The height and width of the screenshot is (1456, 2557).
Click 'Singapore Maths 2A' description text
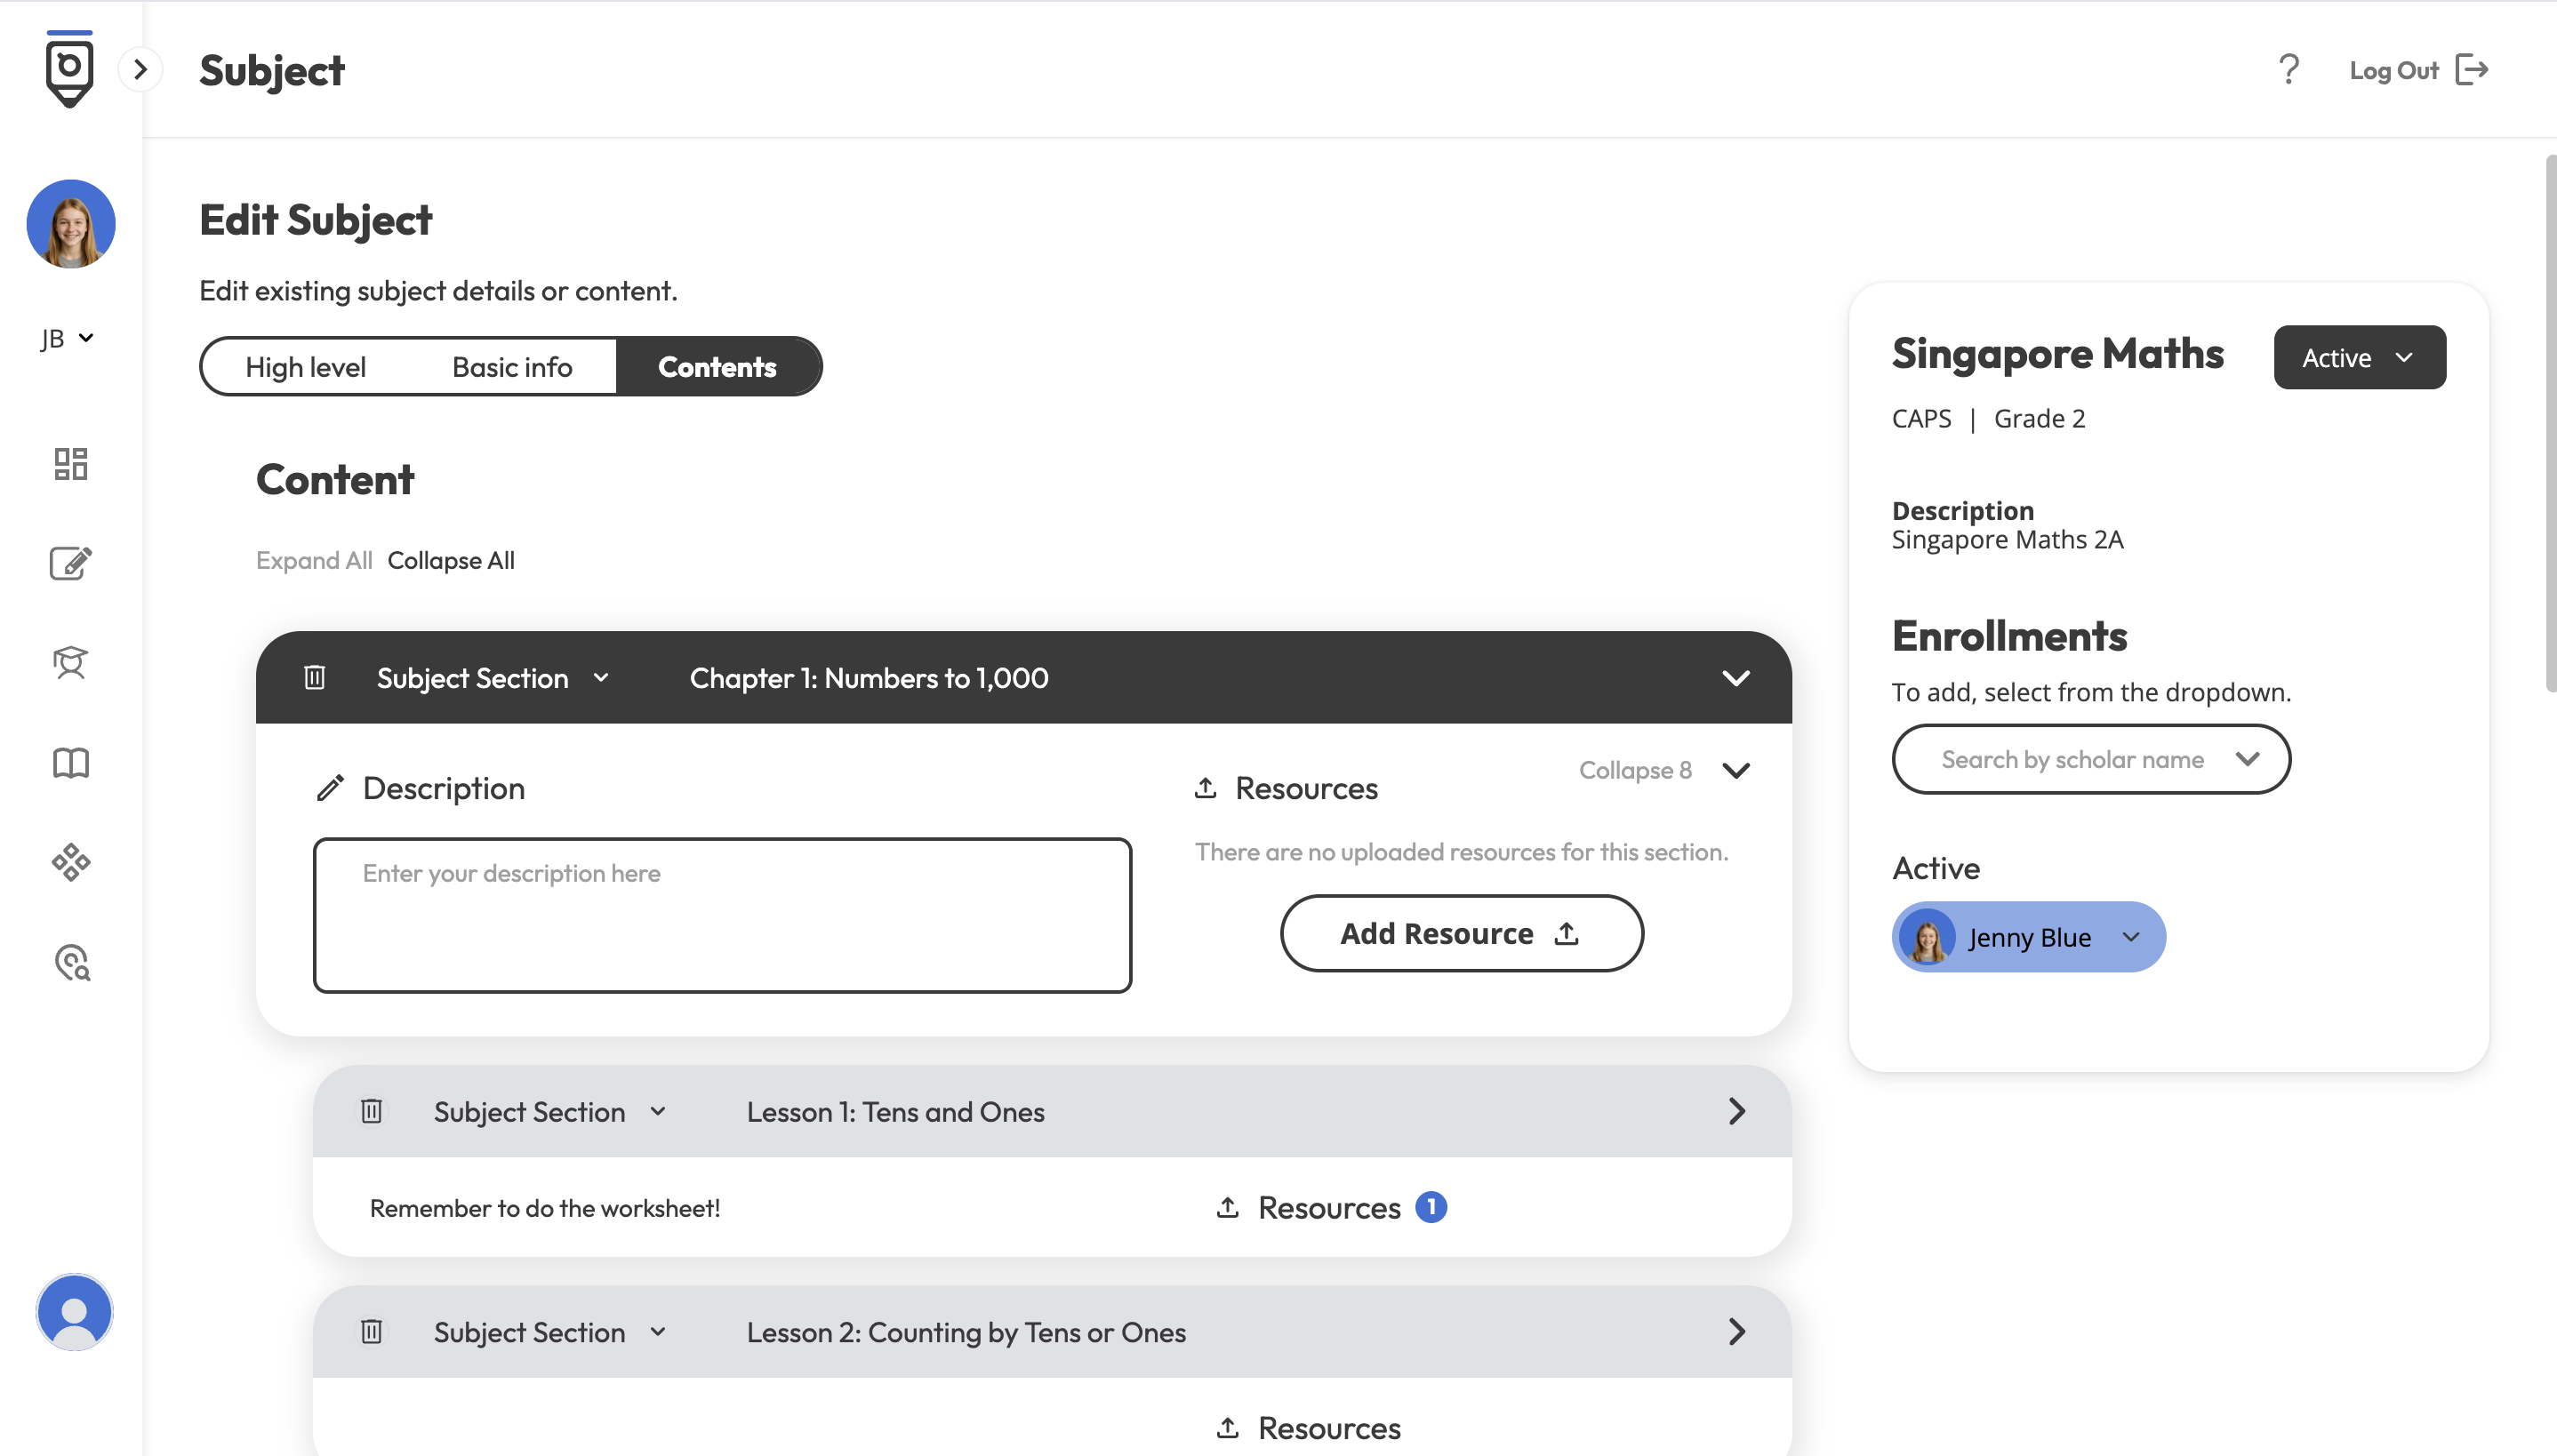(x=2007, y=539)
